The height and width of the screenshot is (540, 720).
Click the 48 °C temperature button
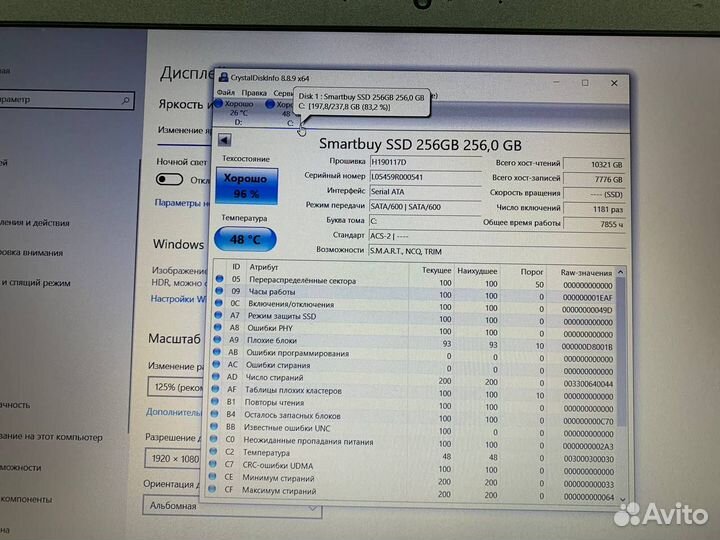245,239
